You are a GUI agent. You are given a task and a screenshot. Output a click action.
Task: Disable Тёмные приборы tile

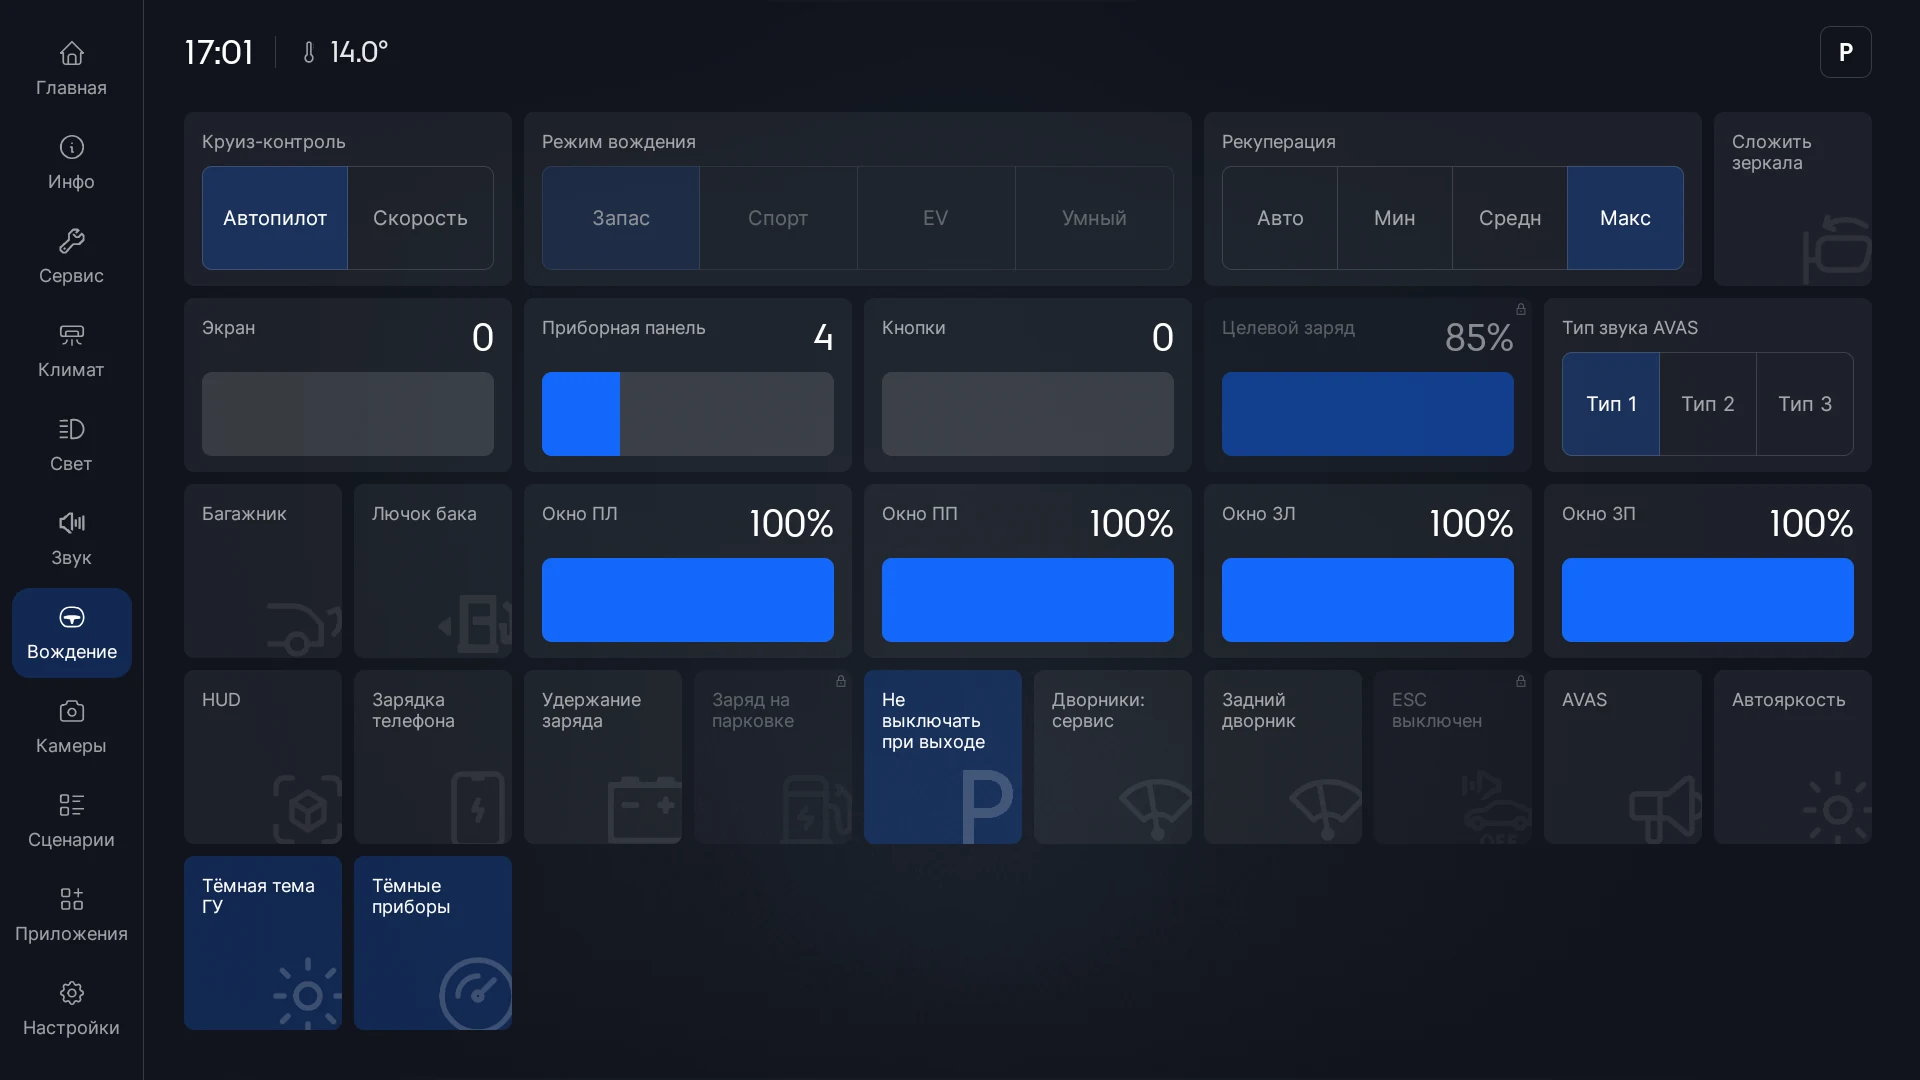pos(433,943)
